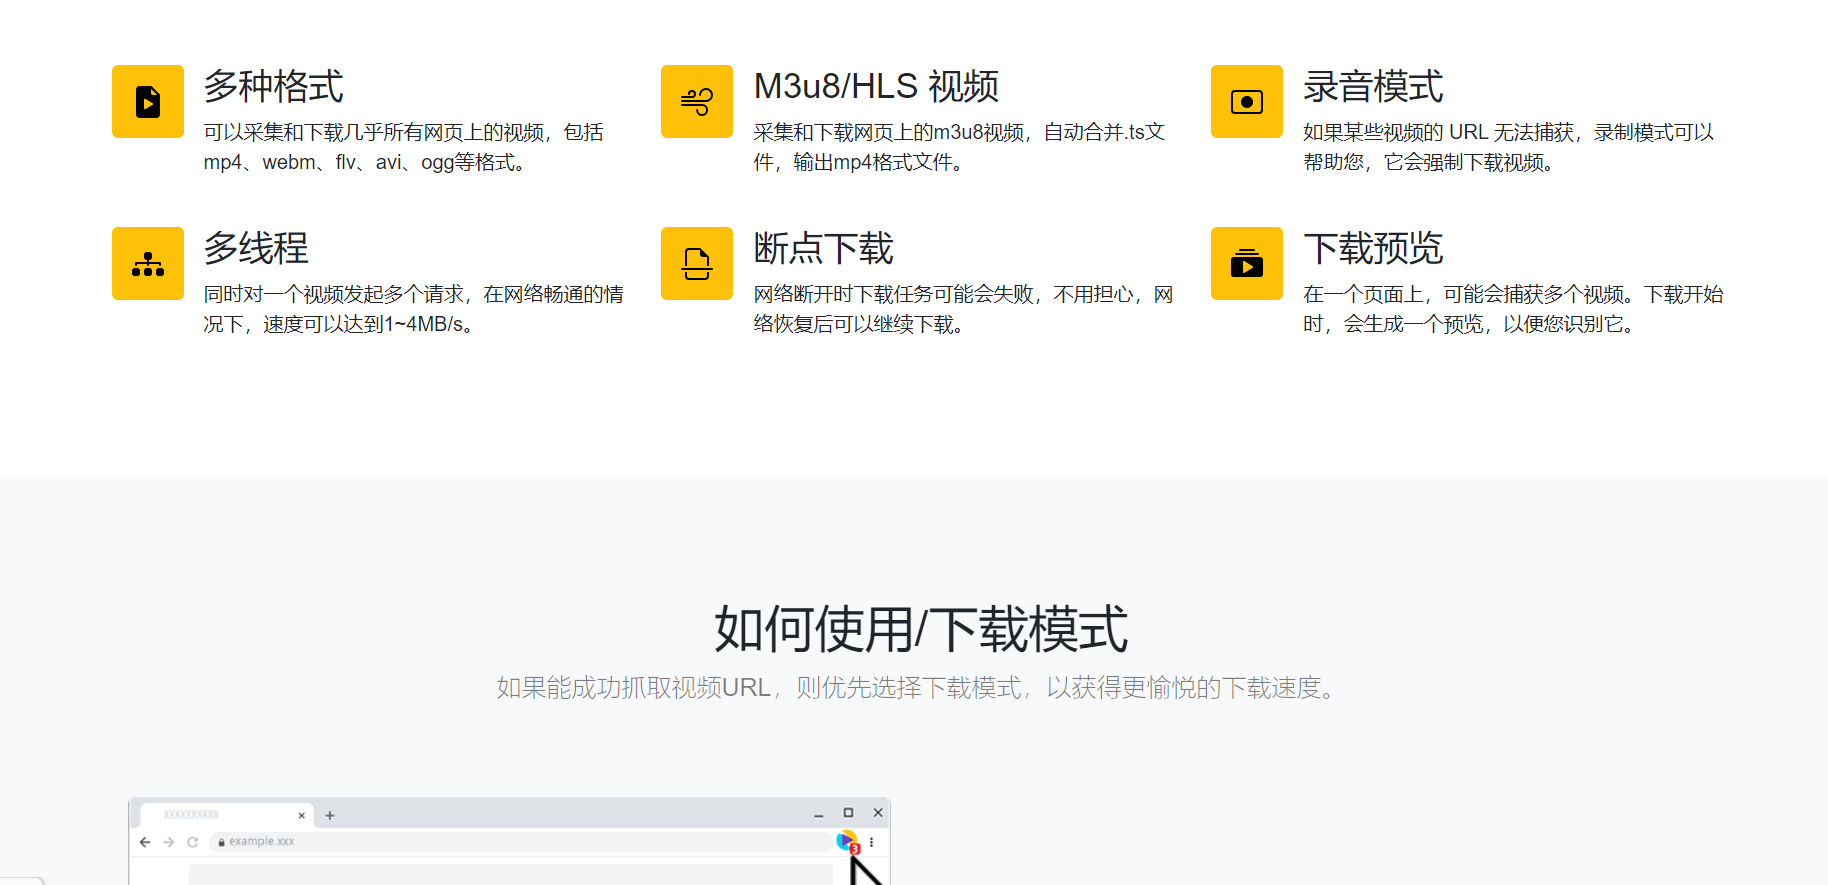Click the 录音模式 heading

[1373, 87]
